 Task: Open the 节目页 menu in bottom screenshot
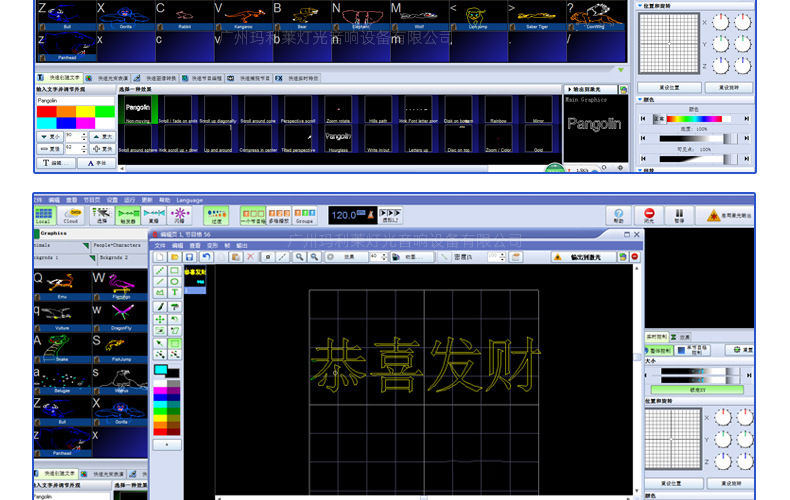click(x=91, y=200)
